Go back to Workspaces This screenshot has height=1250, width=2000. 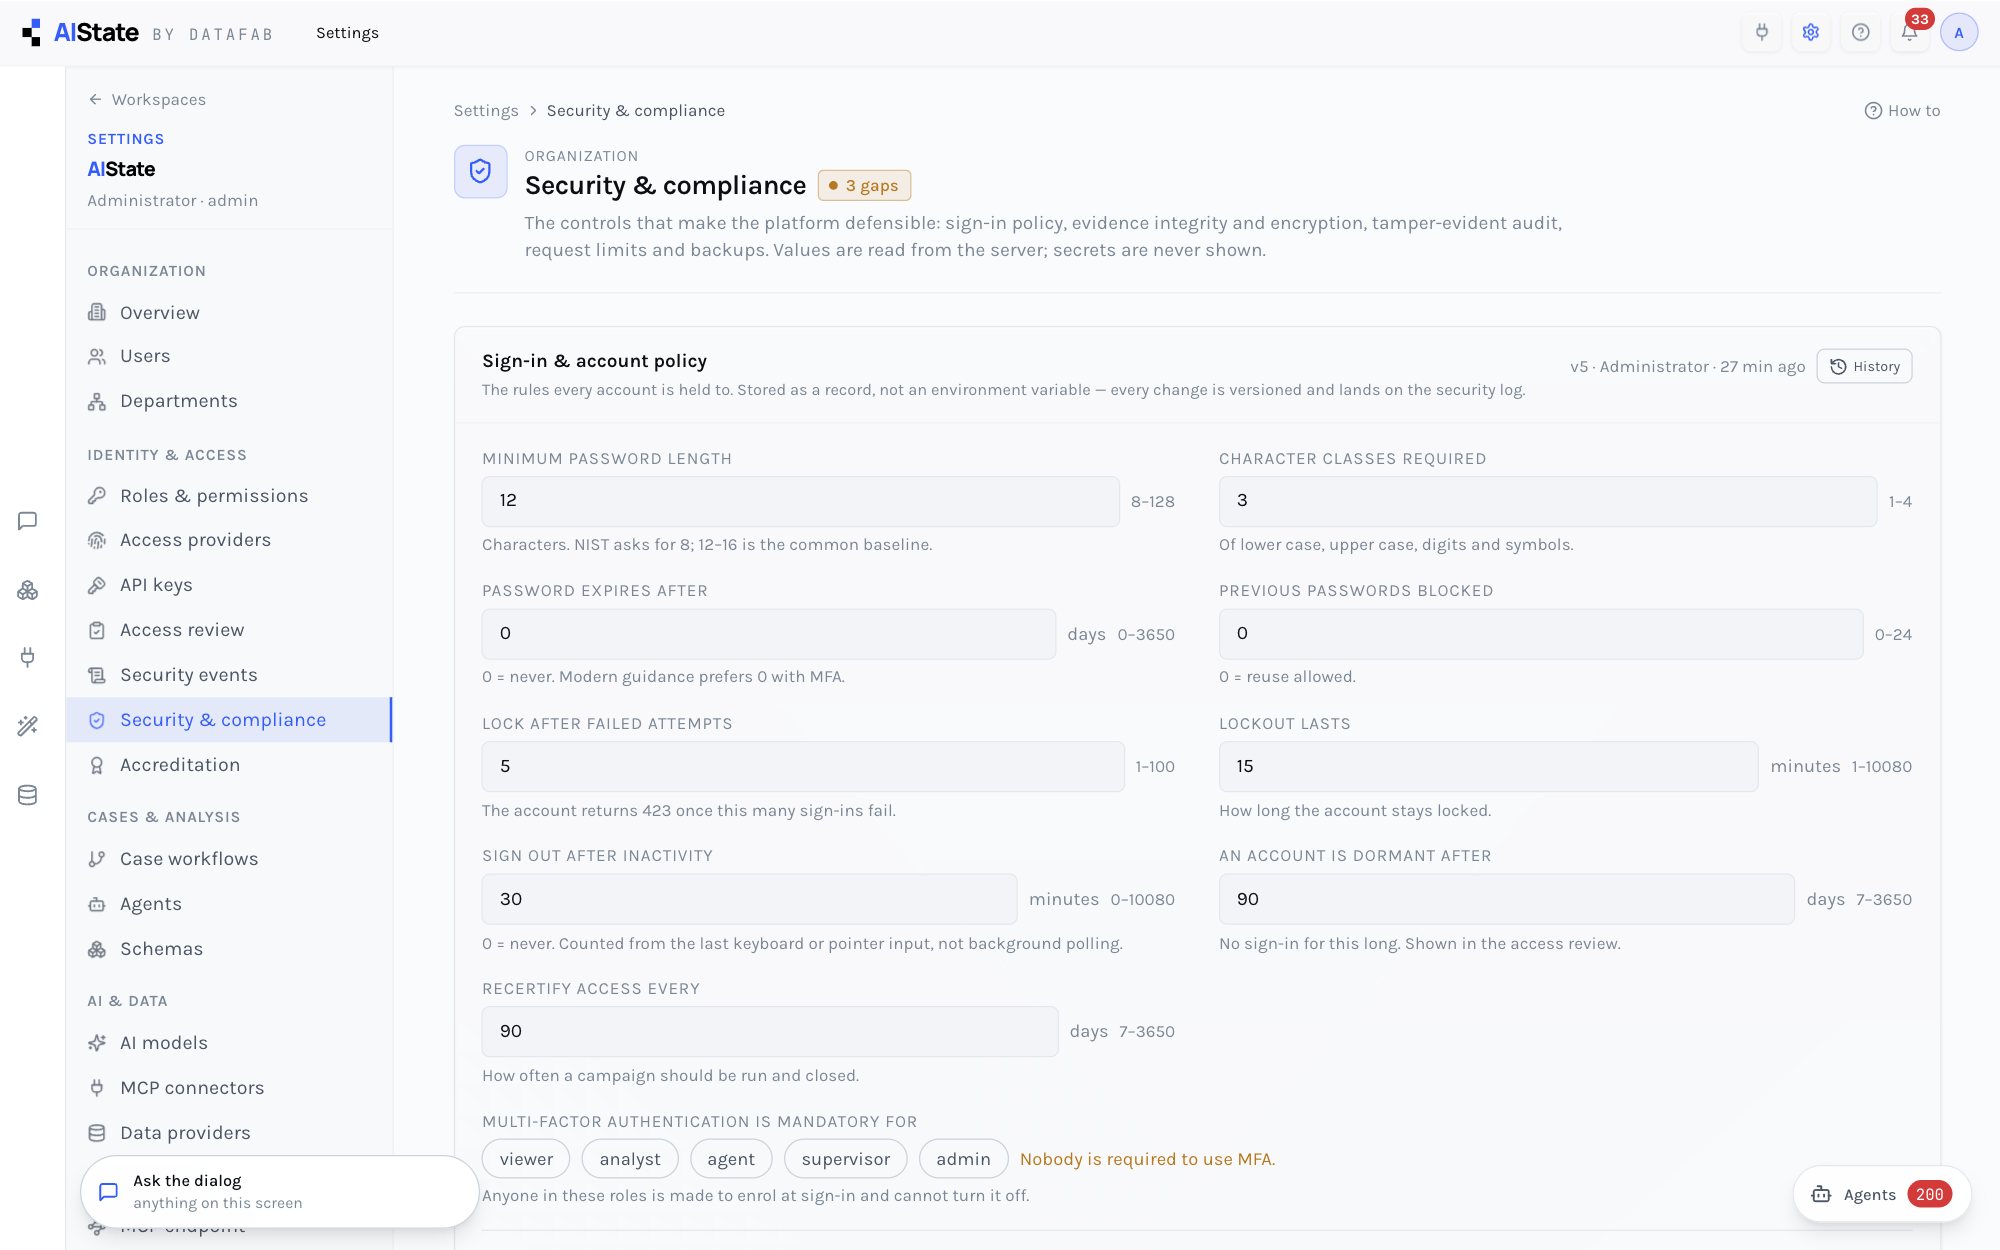click(x=147, y=99)
